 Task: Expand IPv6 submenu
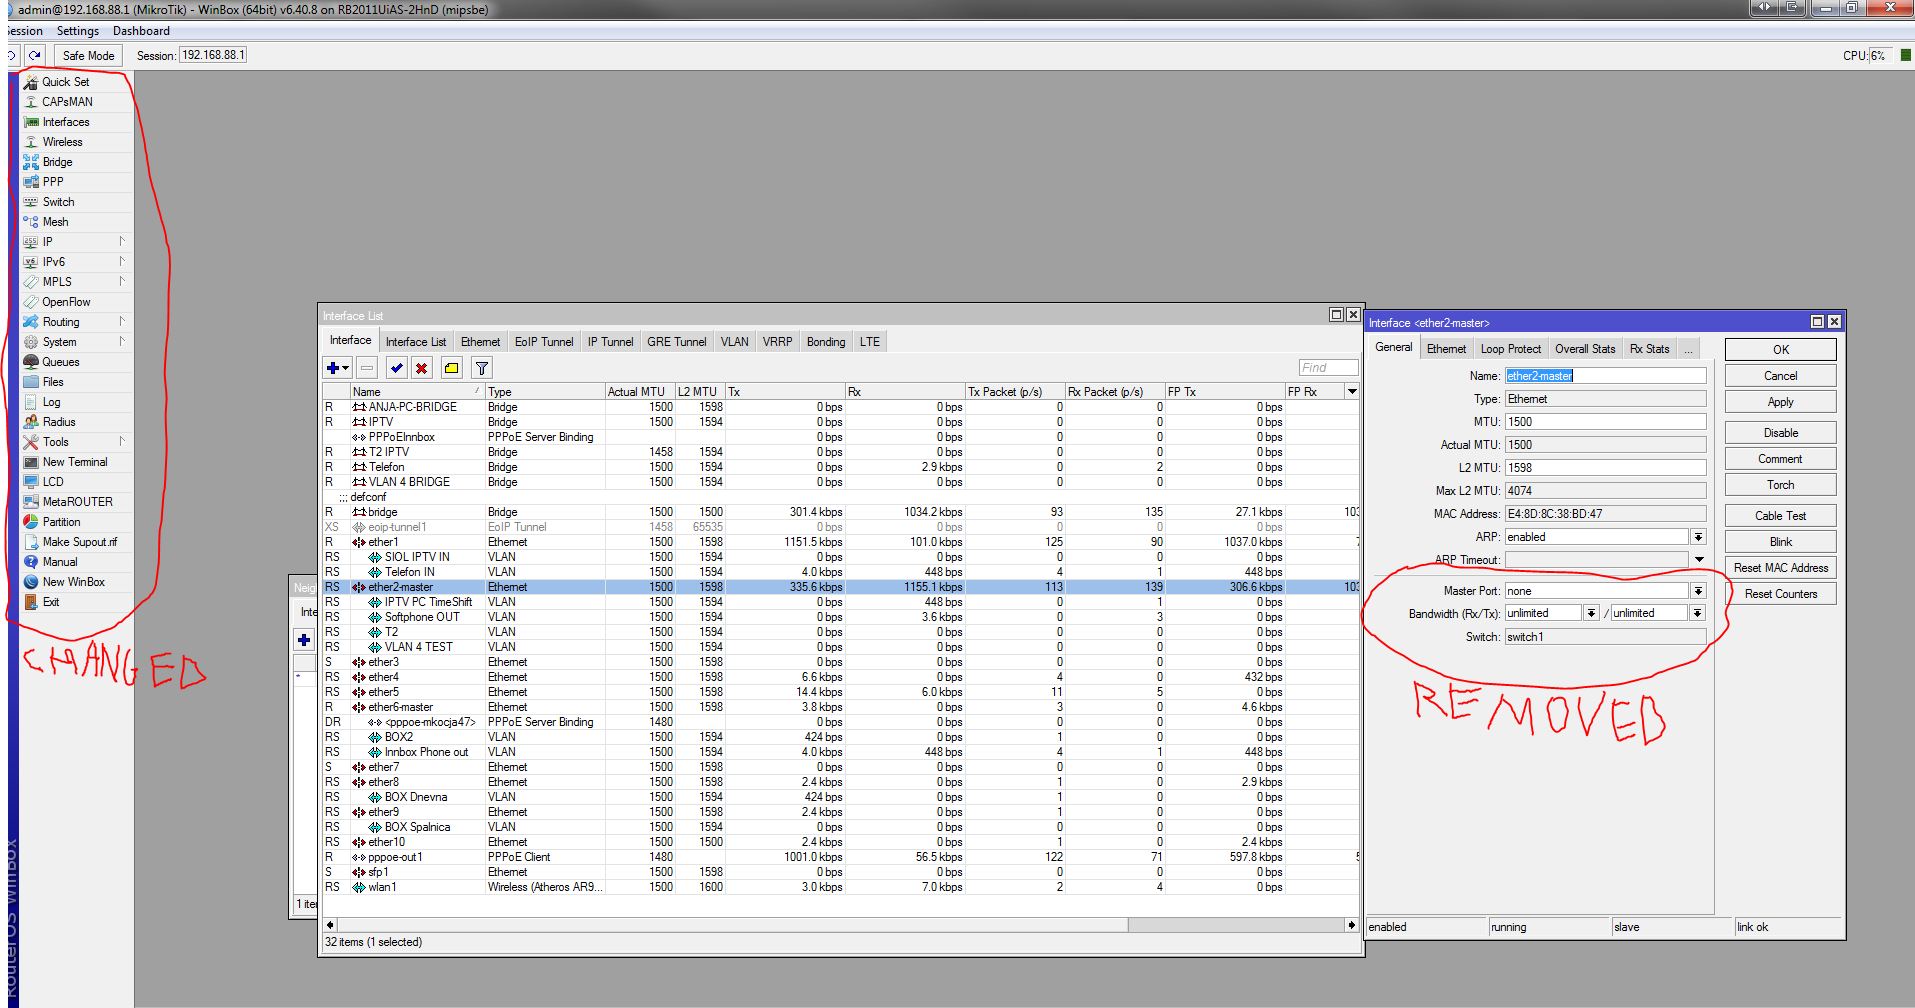click(122, 262)
